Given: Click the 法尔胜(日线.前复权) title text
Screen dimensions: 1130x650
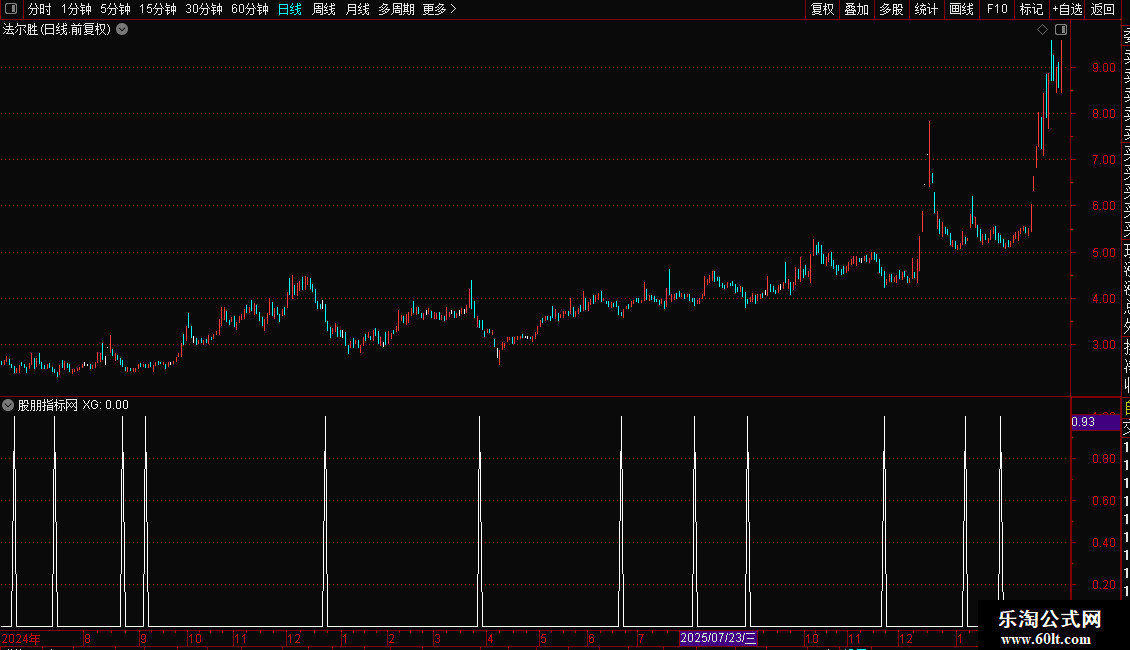Looking at the screenshot, I should [57, 30].
